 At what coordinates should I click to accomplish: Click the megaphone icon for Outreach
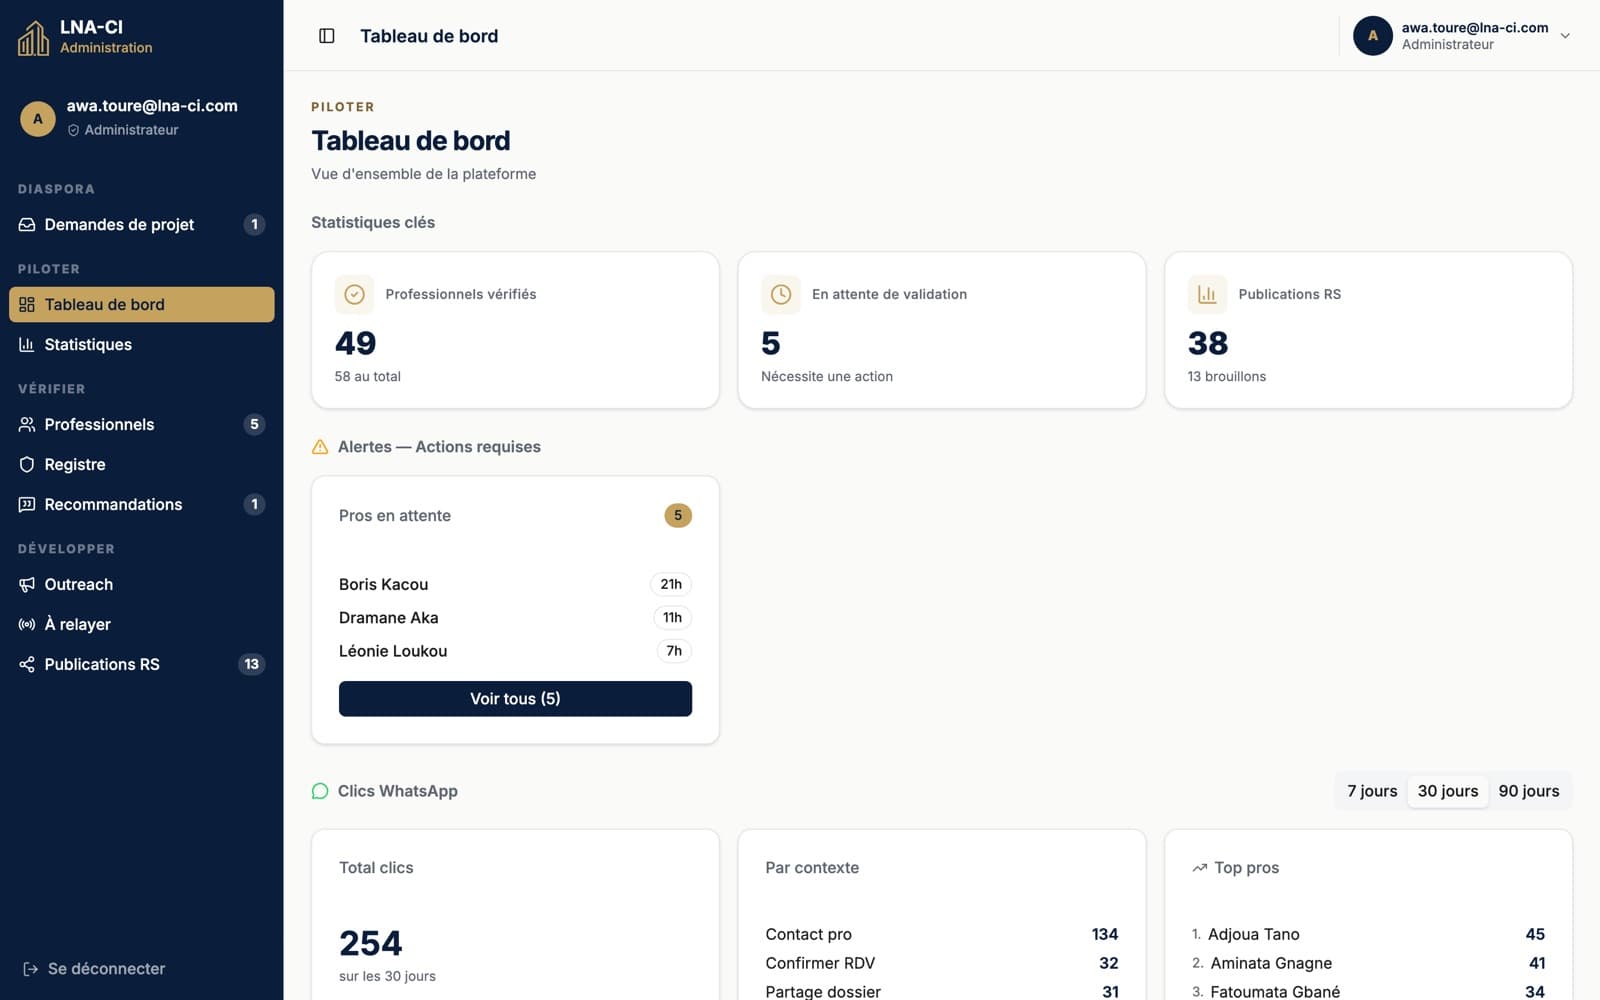(x=27, y=585)
